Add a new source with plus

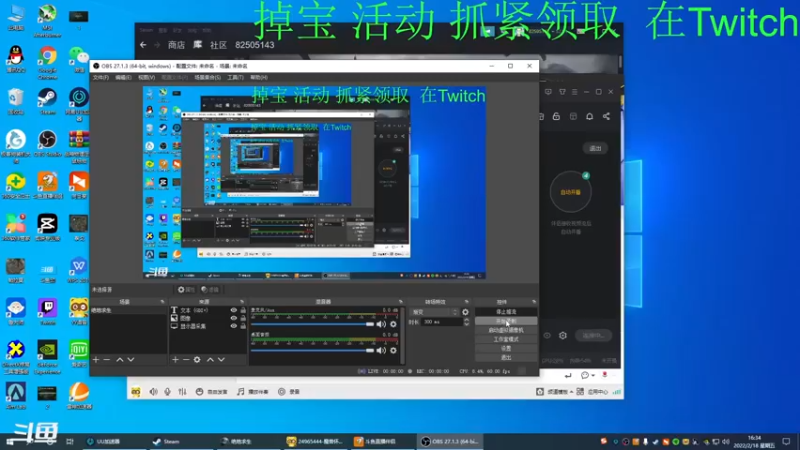coord(175,360)
